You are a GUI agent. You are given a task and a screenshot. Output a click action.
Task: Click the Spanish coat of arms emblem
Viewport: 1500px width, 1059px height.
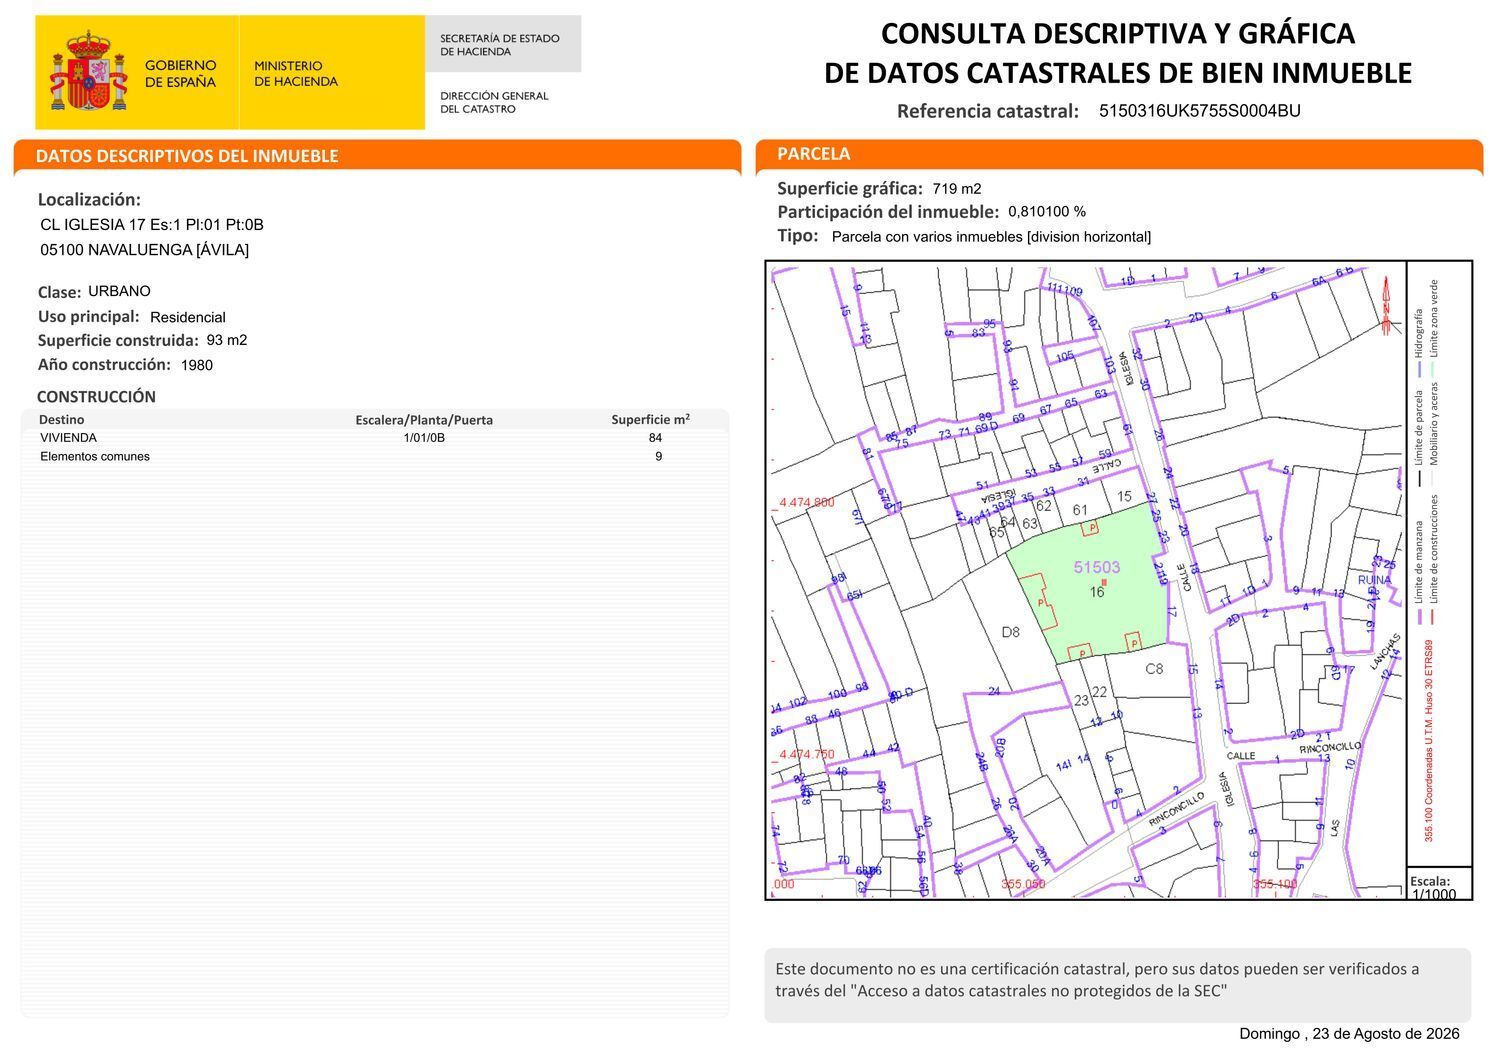89,70
